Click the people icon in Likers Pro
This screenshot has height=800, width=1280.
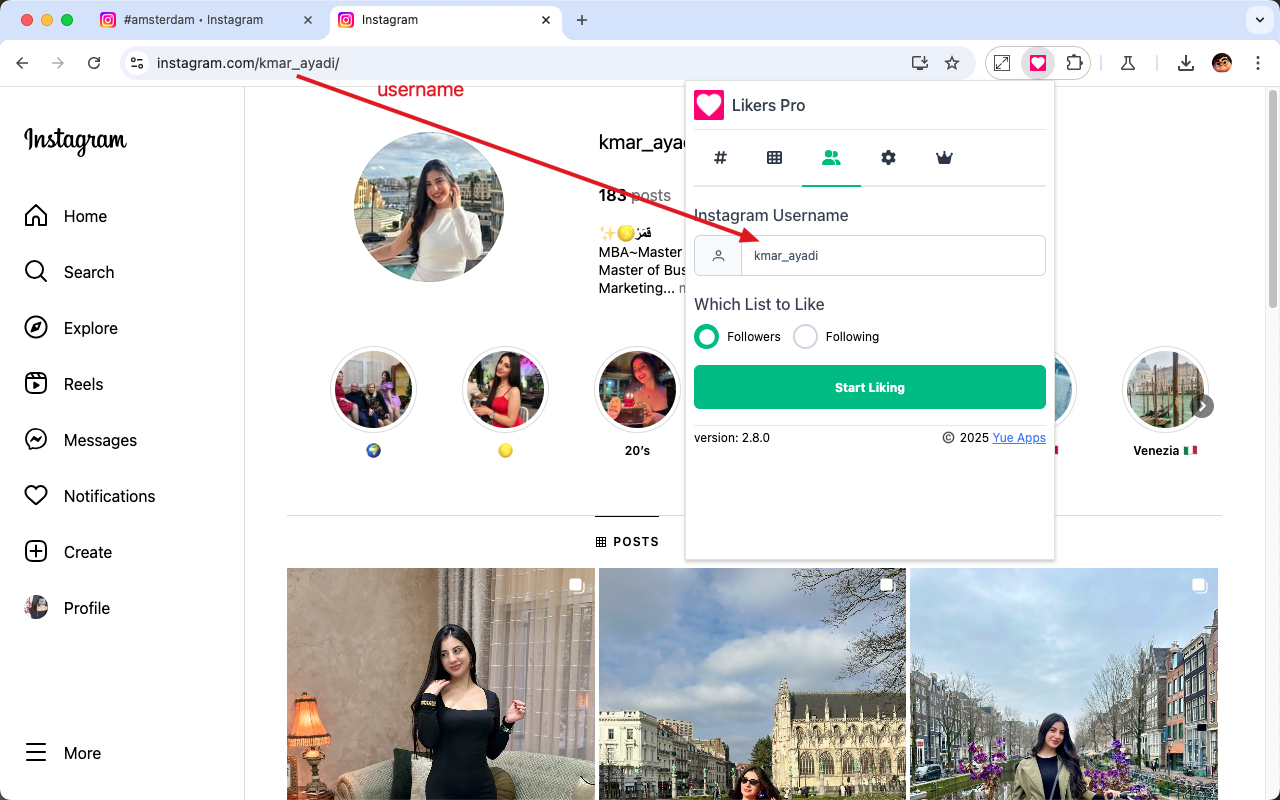click(831, 157)
